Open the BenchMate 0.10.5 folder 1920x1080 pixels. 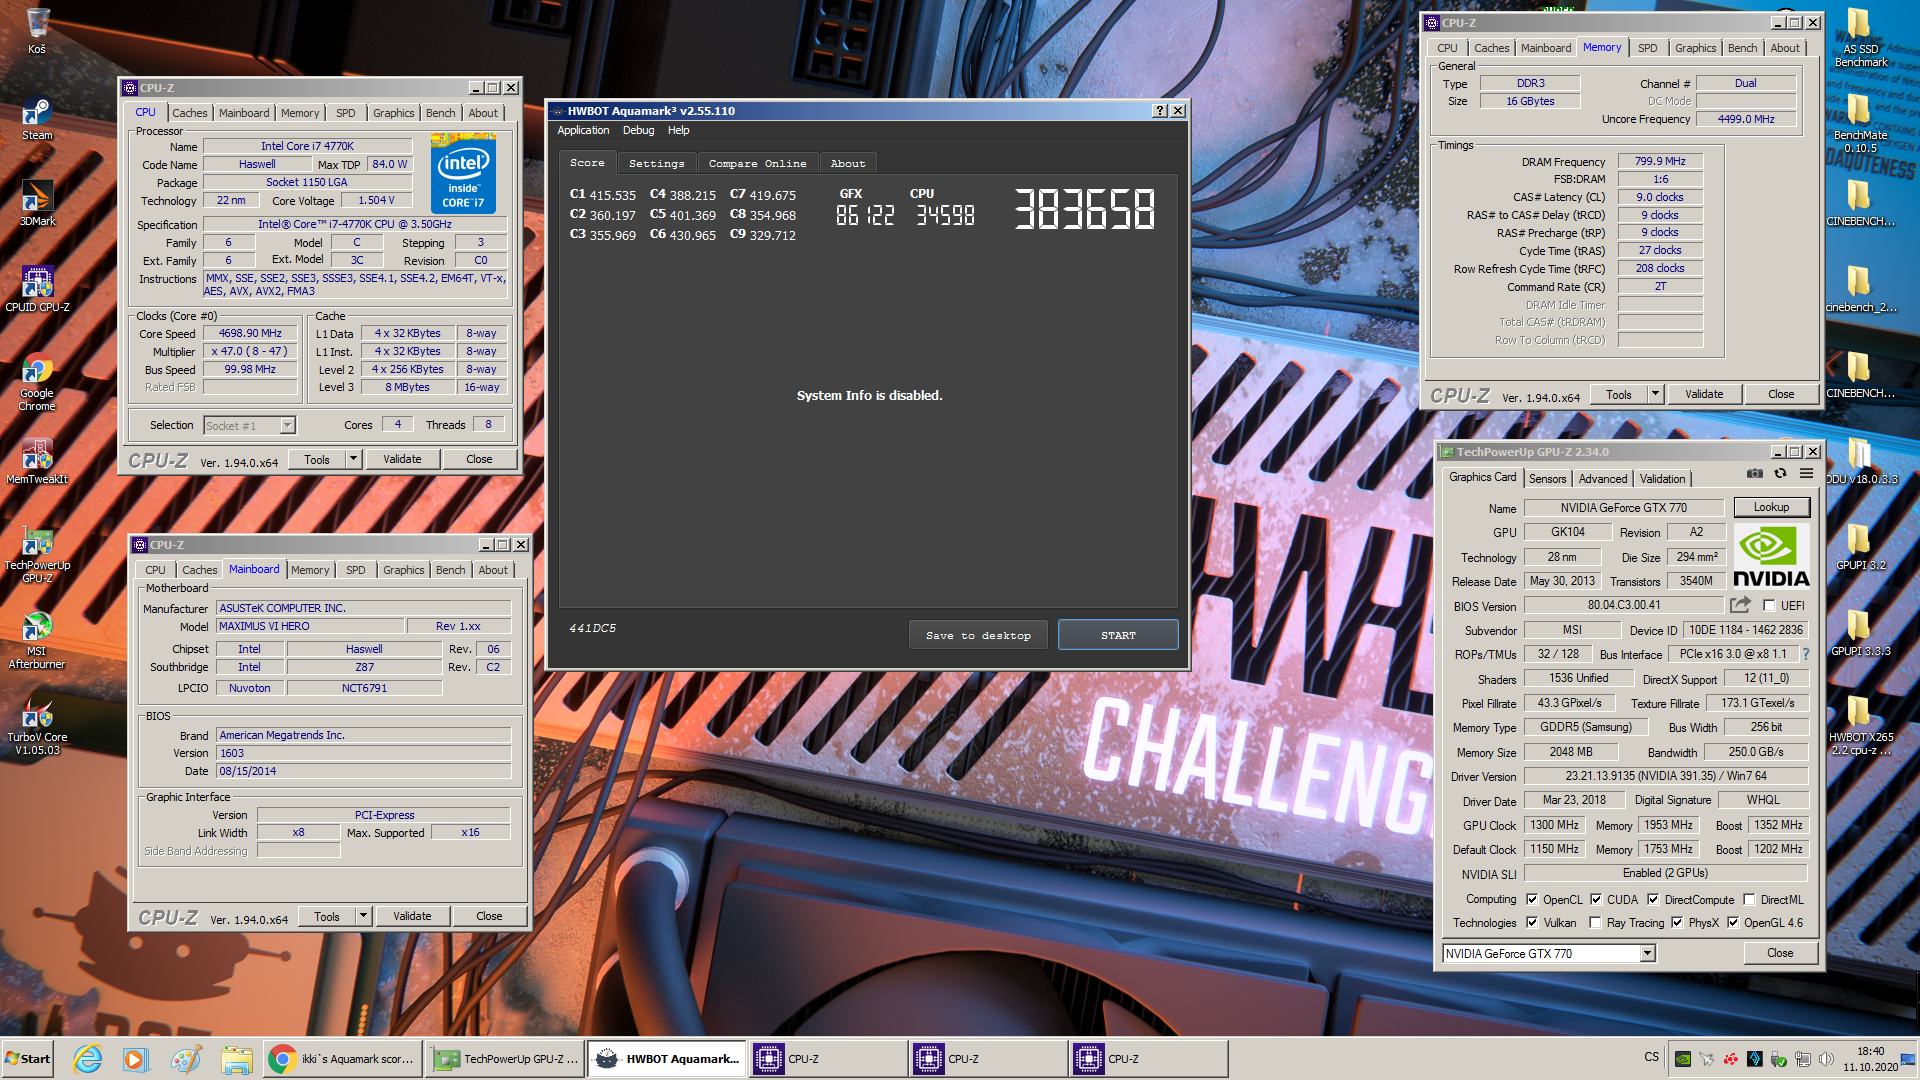(x=1860, y=124)
